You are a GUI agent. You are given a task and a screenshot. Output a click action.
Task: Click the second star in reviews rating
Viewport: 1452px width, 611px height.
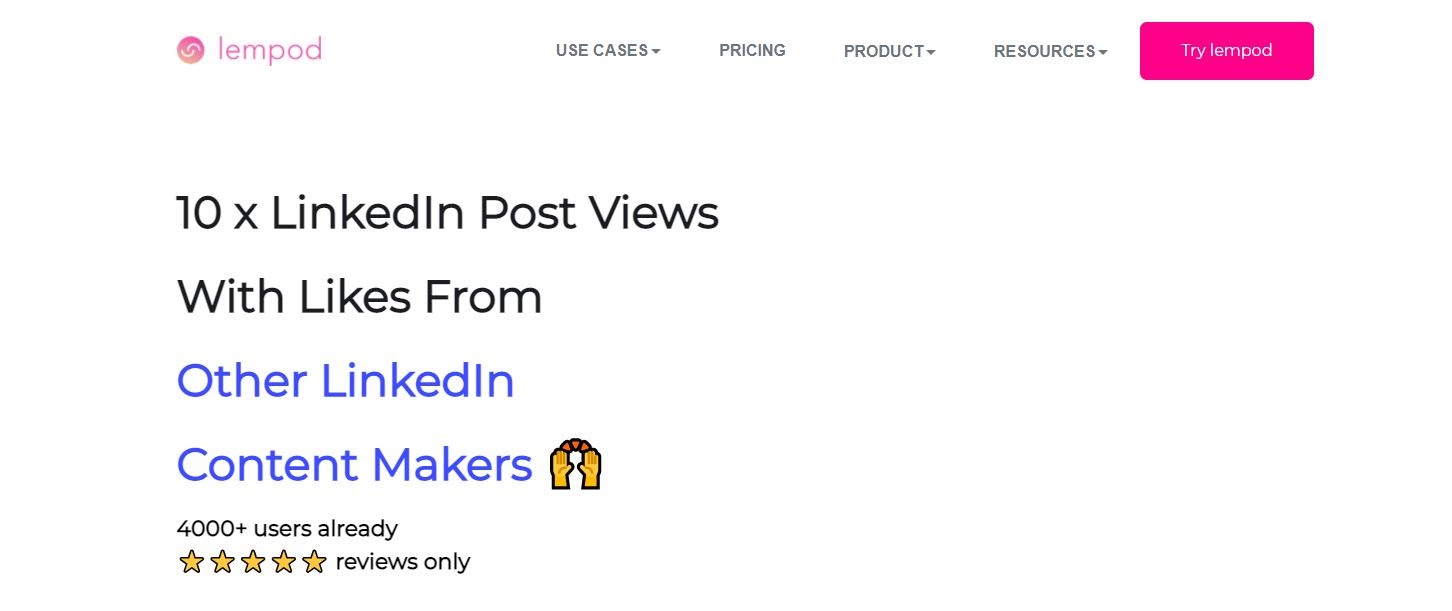tap(222, 562)
